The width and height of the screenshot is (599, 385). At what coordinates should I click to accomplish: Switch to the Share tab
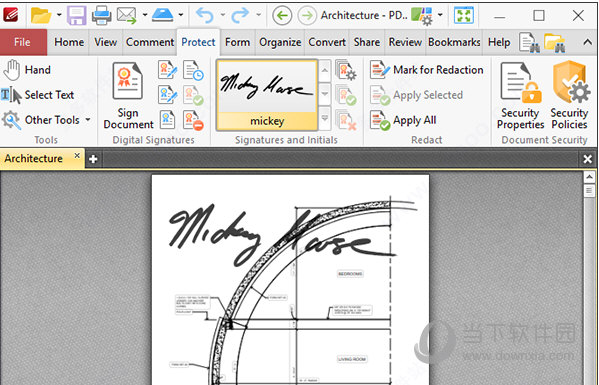(367, 42)
